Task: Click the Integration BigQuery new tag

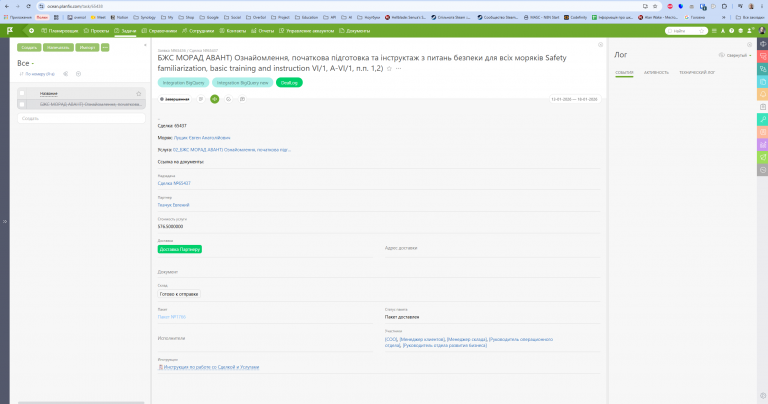Action: (242, 83)
